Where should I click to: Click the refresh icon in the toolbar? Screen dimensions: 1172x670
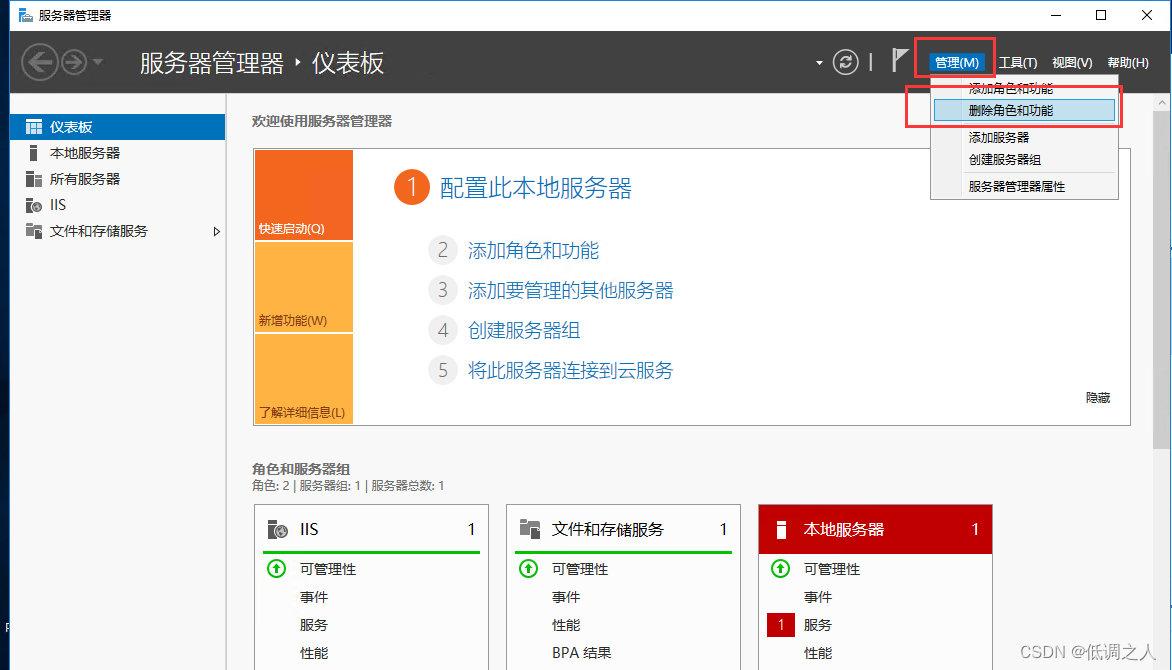point(845,61)
